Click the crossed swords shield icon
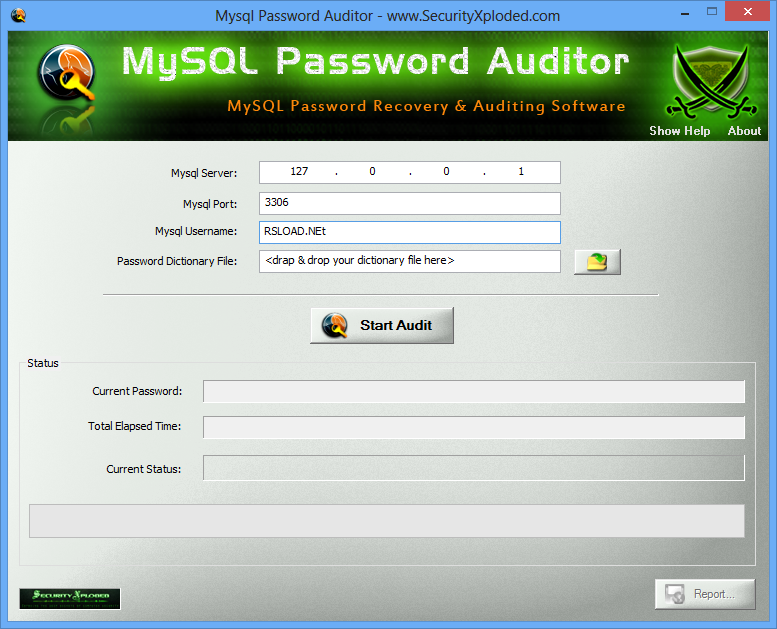 (x=711, y=82)
